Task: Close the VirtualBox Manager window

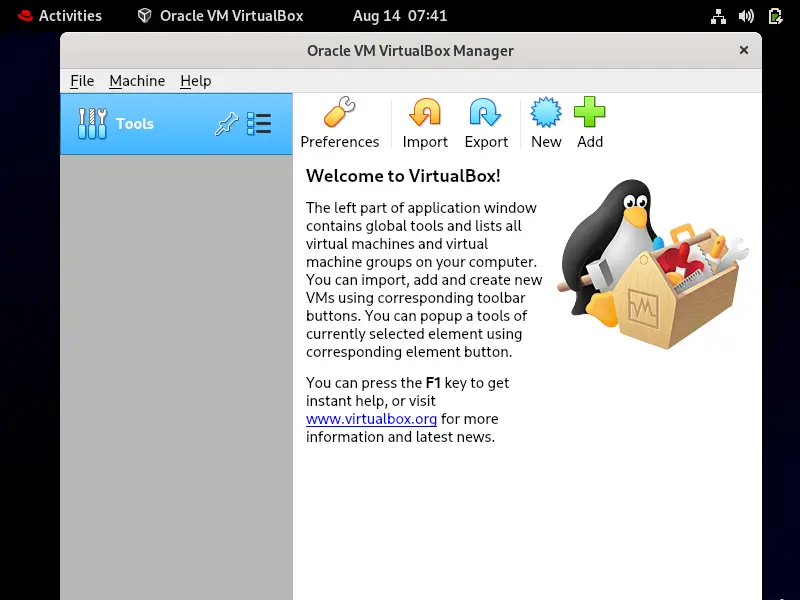Action: coord(744,50)
